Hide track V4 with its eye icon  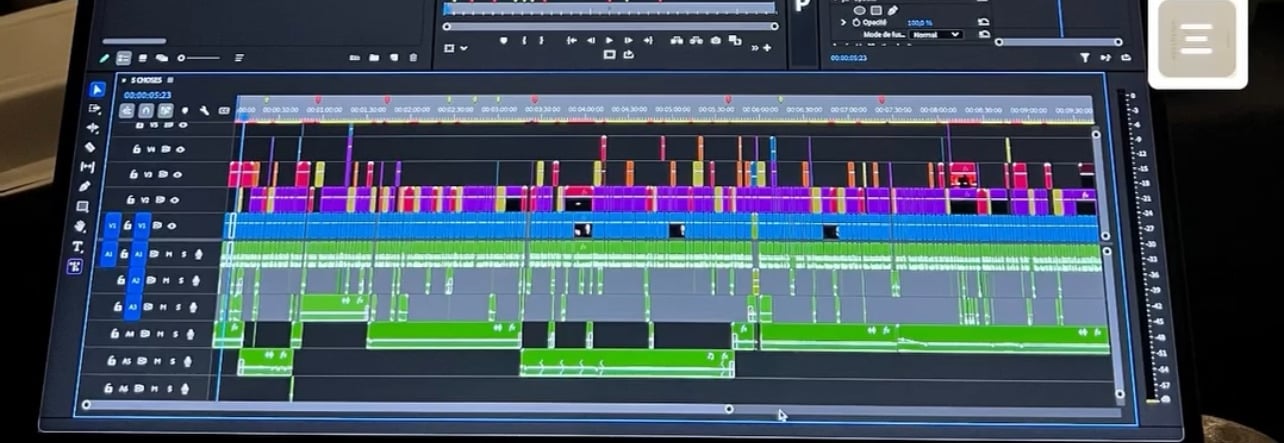[x=180, y=149]
